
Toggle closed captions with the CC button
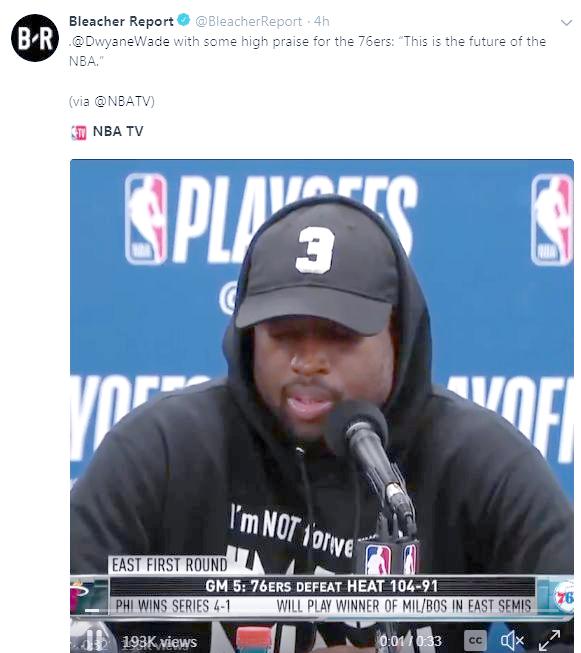pos(476,640)
